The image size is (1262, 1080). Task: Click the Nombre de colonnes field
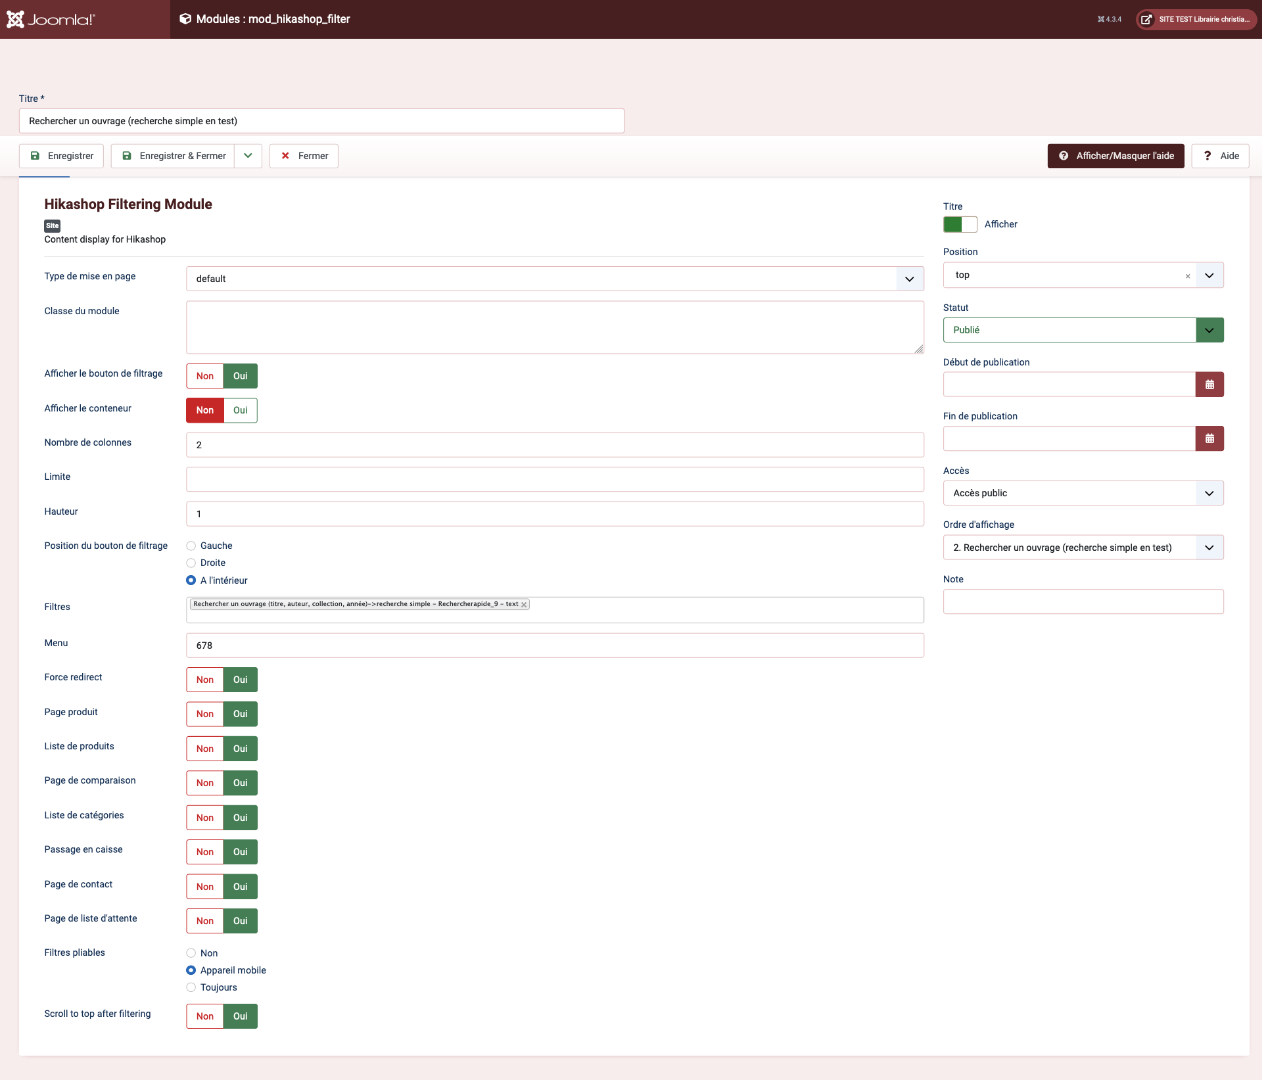pyautogui.click(x=555, y=445)
